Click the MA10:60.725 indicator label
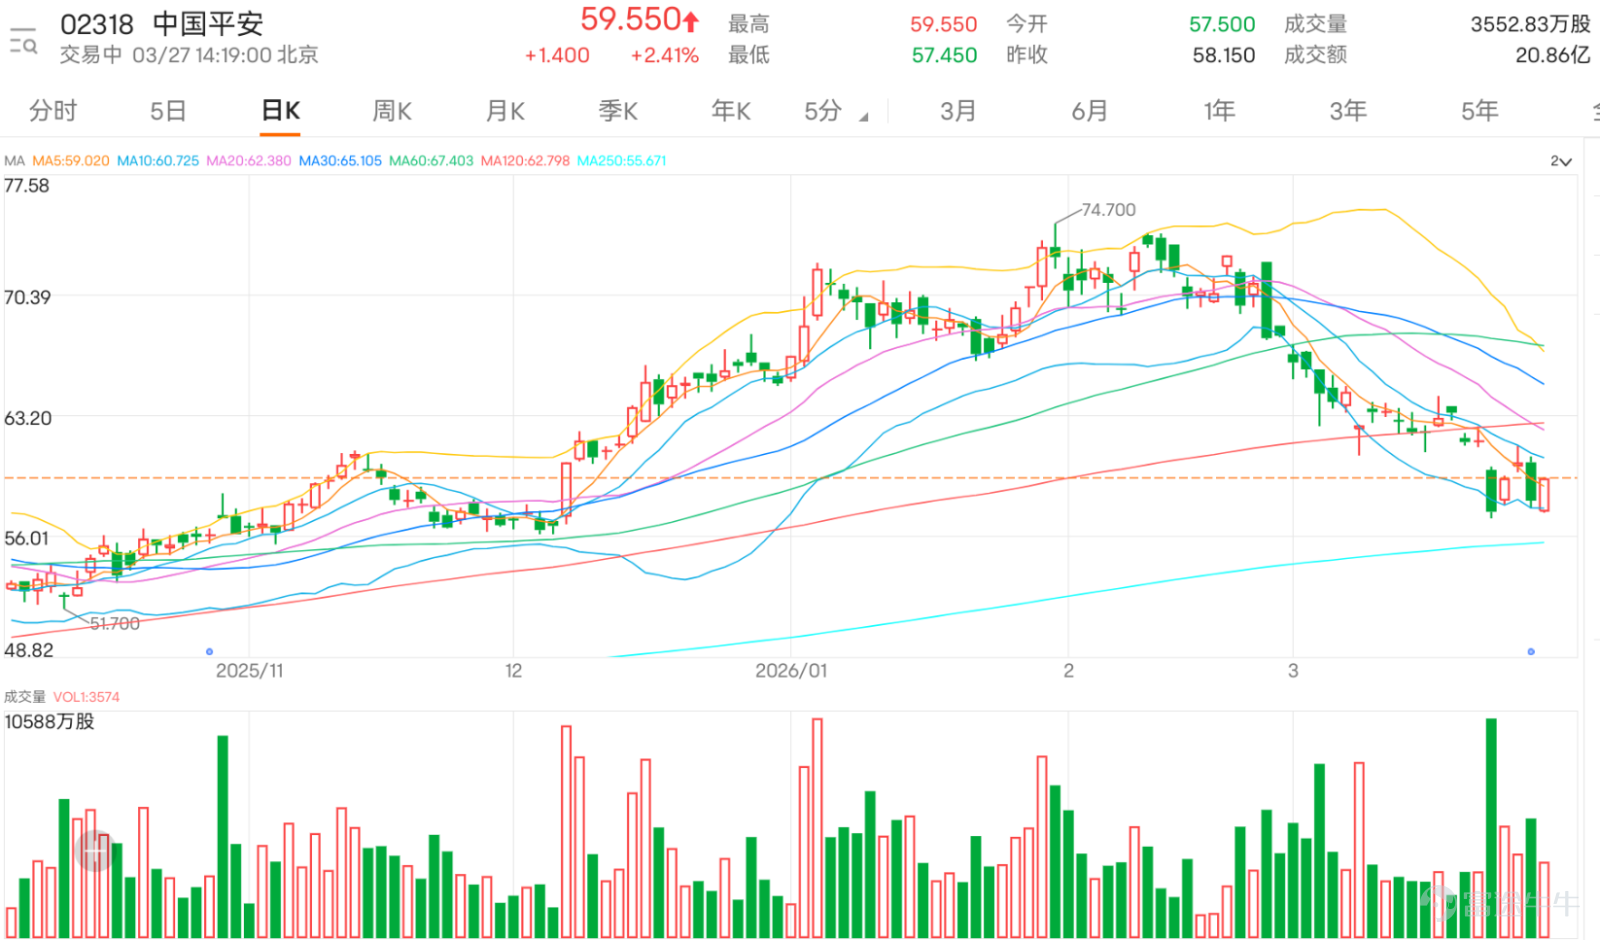The height and width of the screenshot is (940, 1600). point(158,161)
